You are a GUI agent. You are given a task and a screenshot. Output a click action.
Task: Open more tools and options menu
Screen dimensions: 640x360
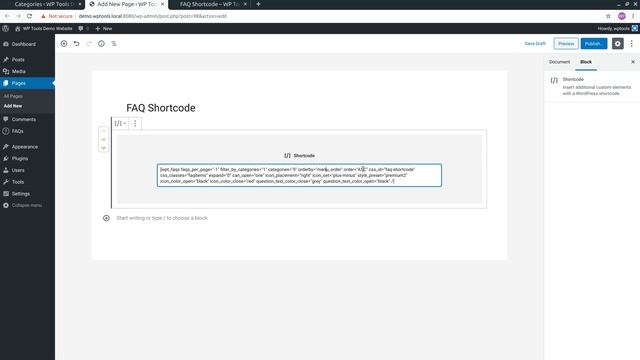coord(631,44)
